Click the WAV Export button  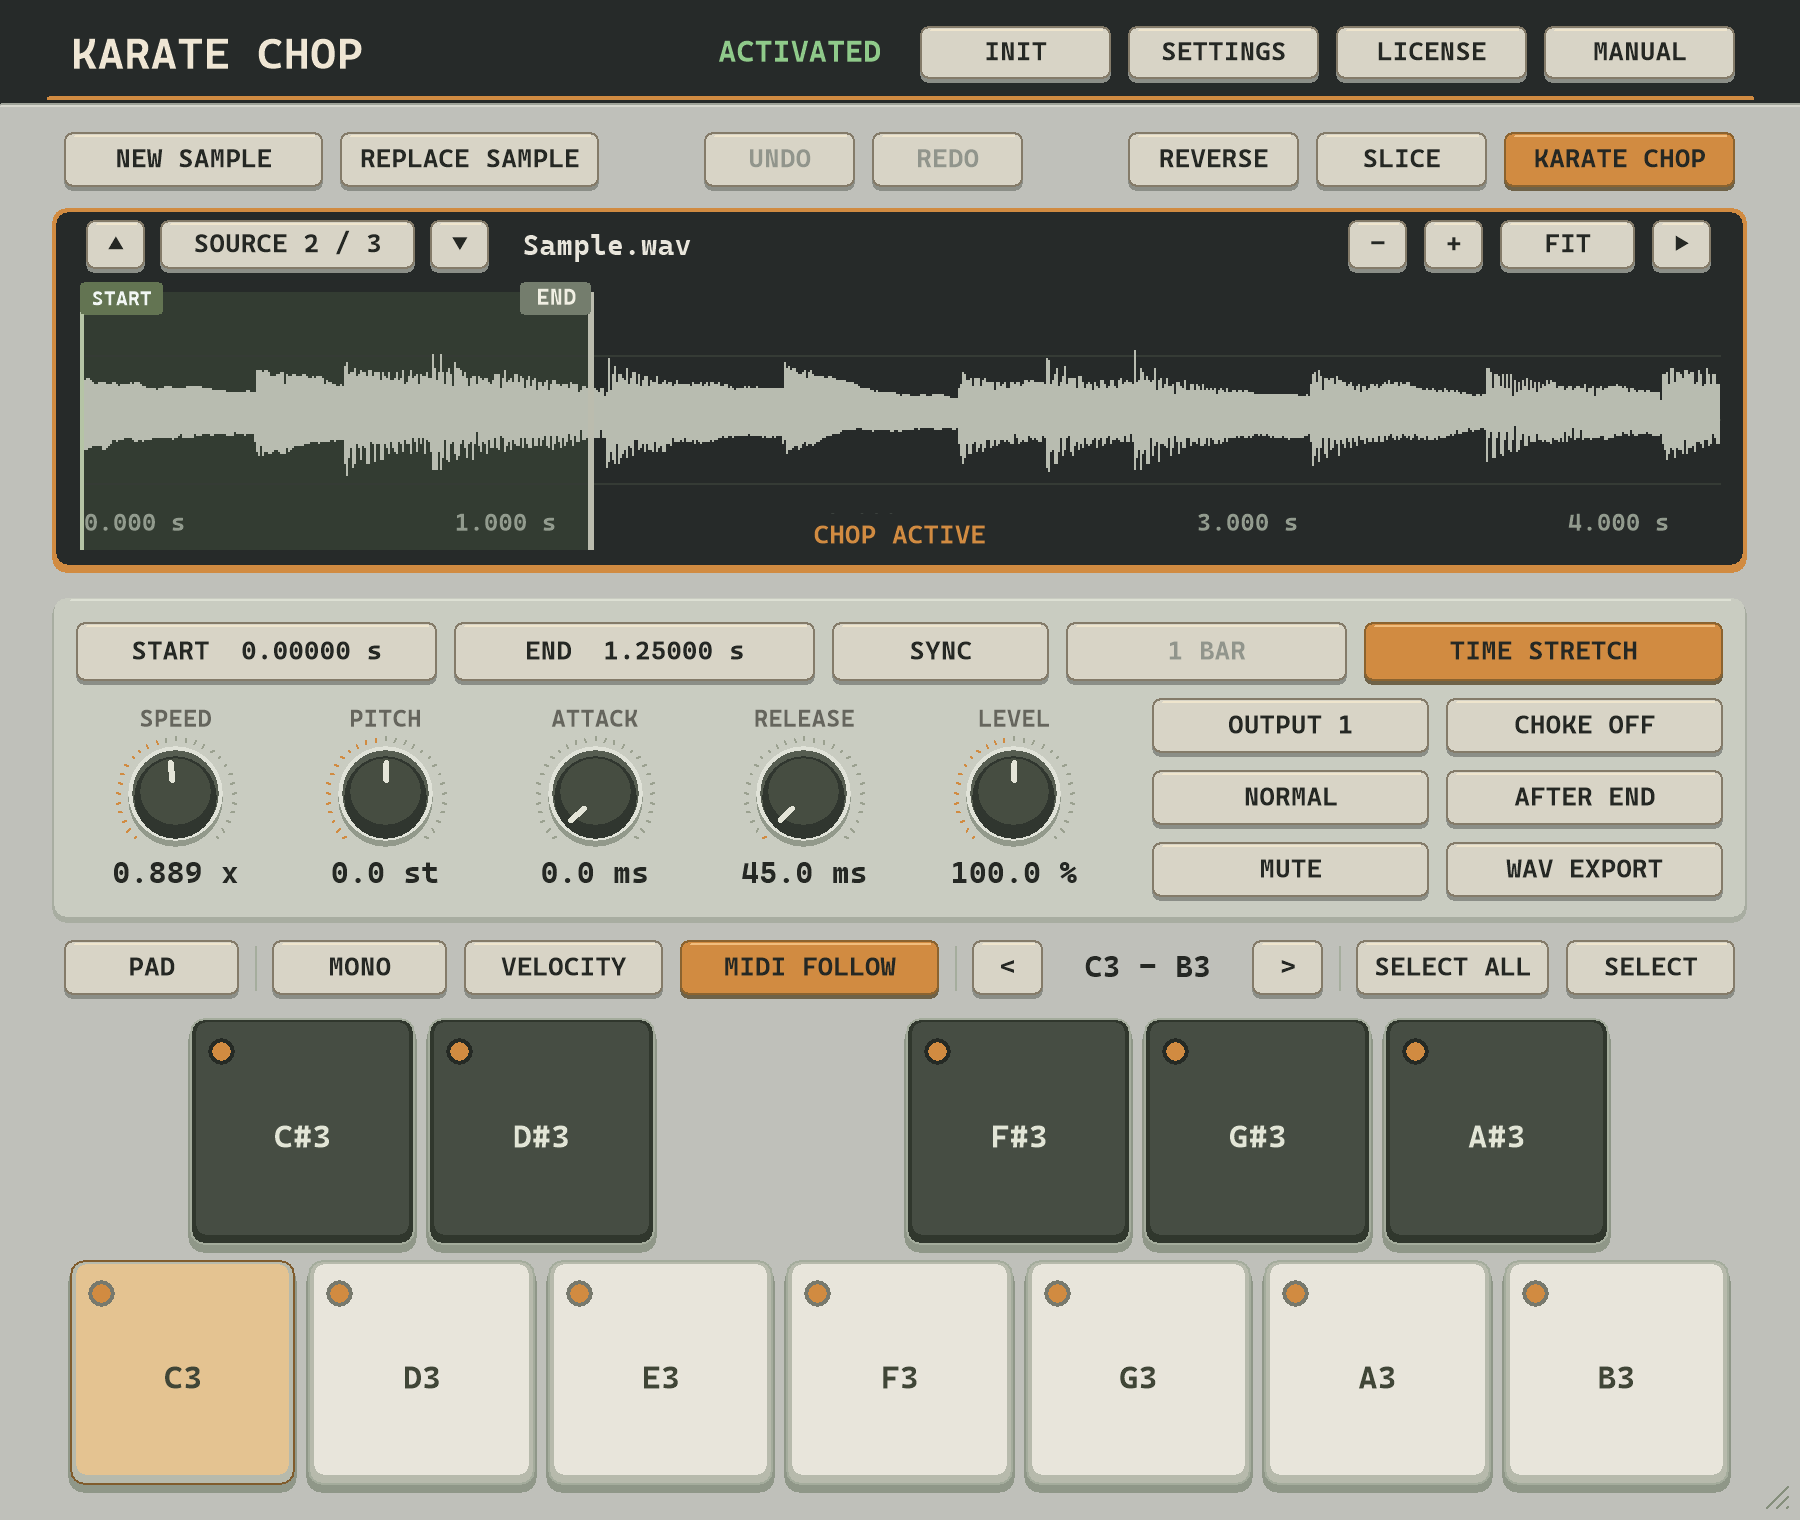tap(1584, 869)
